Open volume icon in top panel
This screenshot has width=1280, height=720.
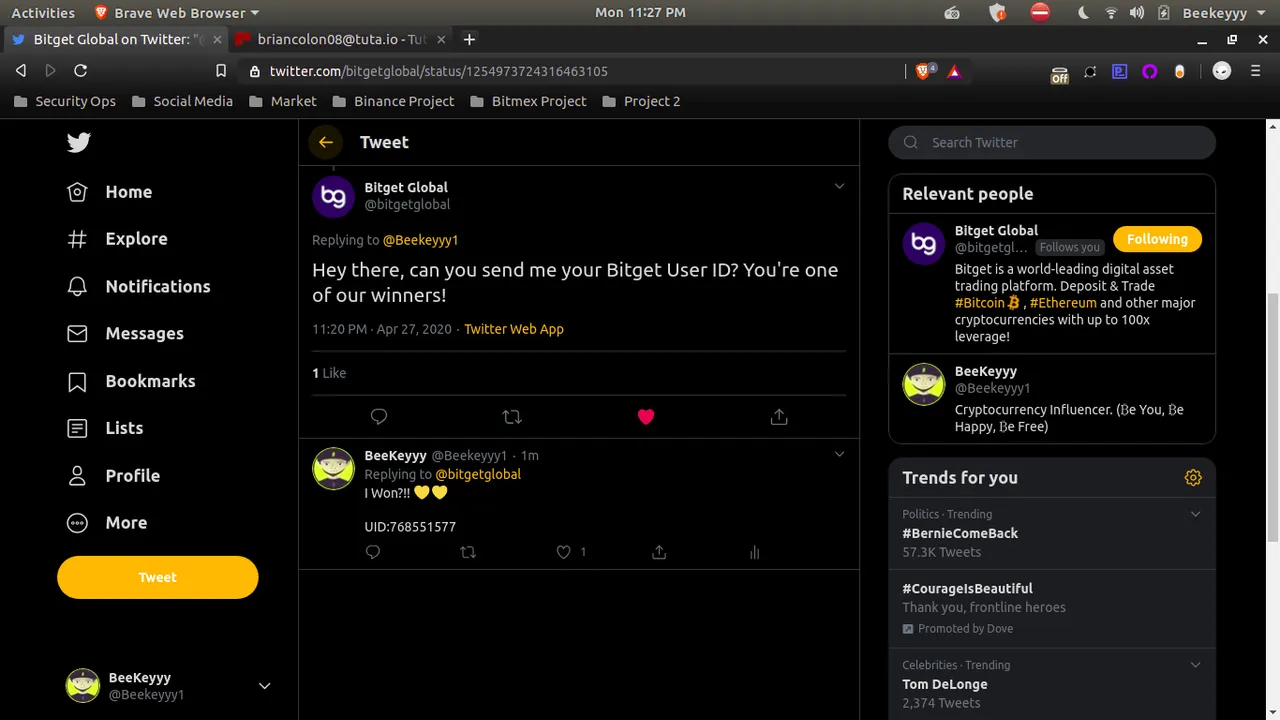[x=1137, y=13]
